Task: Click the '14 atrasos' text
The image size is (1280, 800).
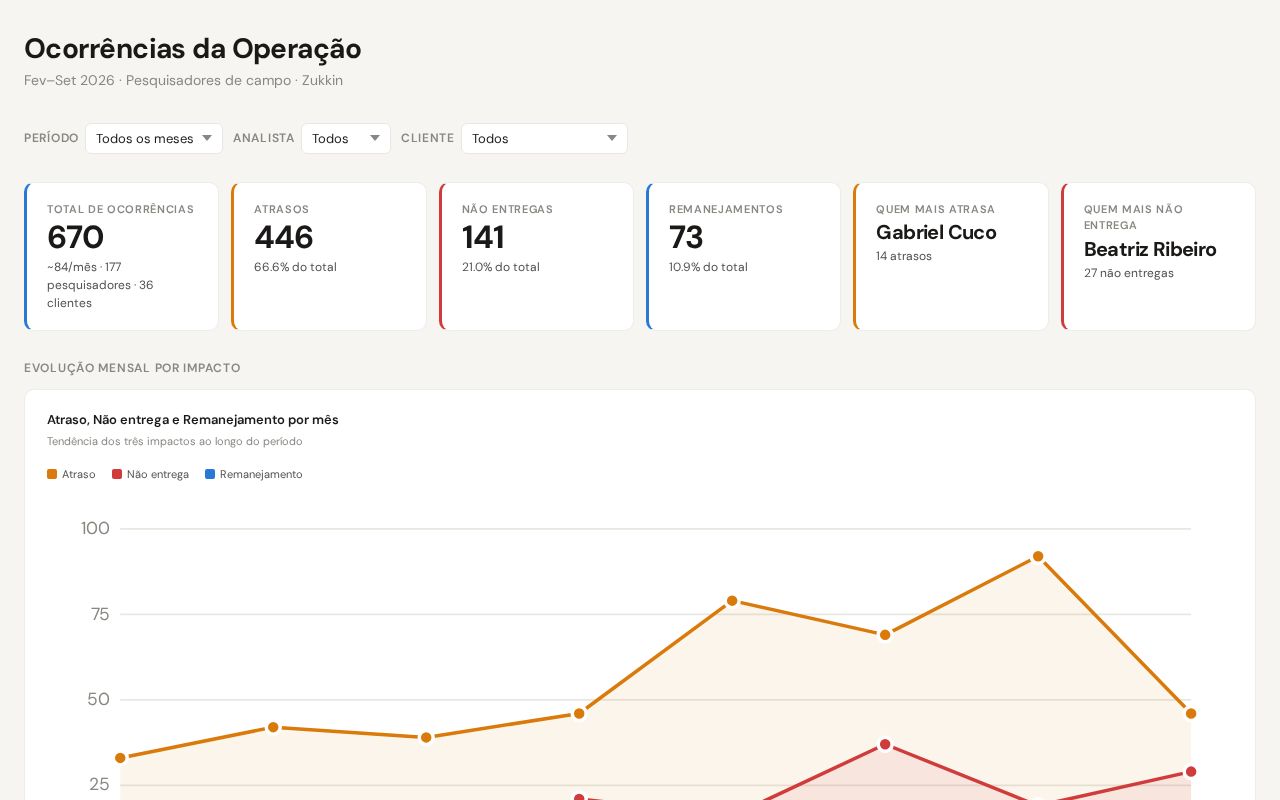Action: 904,256
